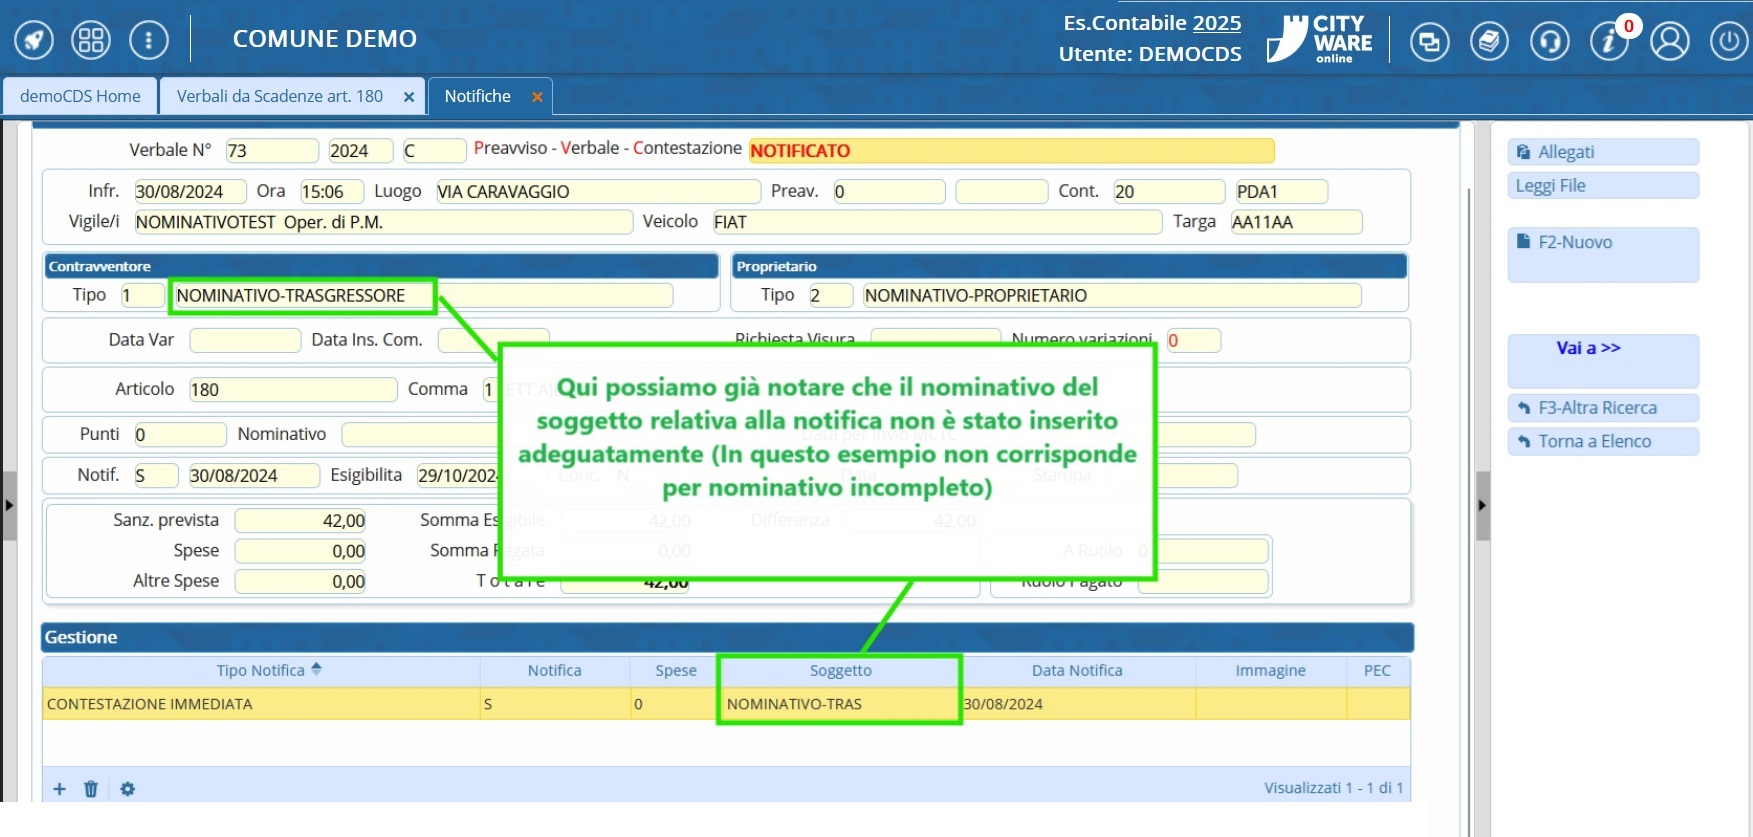Click the Torna a Elenco button
Image resolution: width=1753 pixels, height=837 pixels.
1602,441
